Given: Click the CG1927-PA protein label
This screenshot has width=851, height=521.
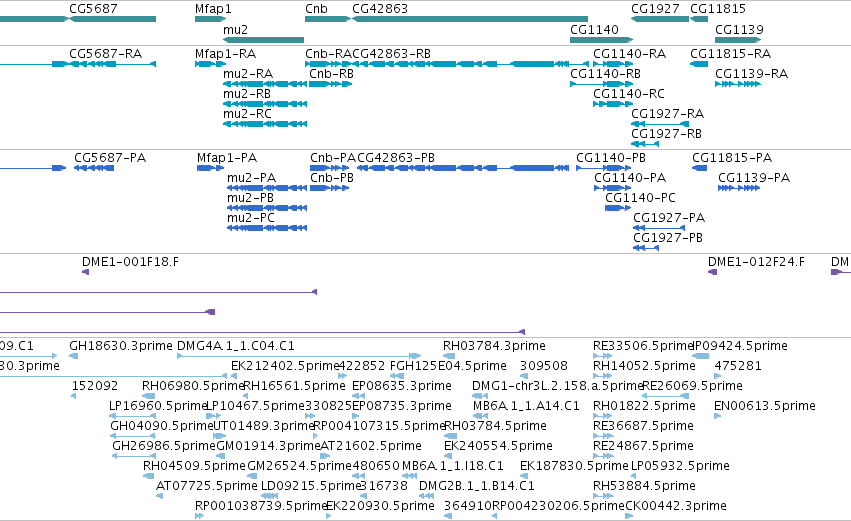Looking at the screenshot, I should pos(669,218).
